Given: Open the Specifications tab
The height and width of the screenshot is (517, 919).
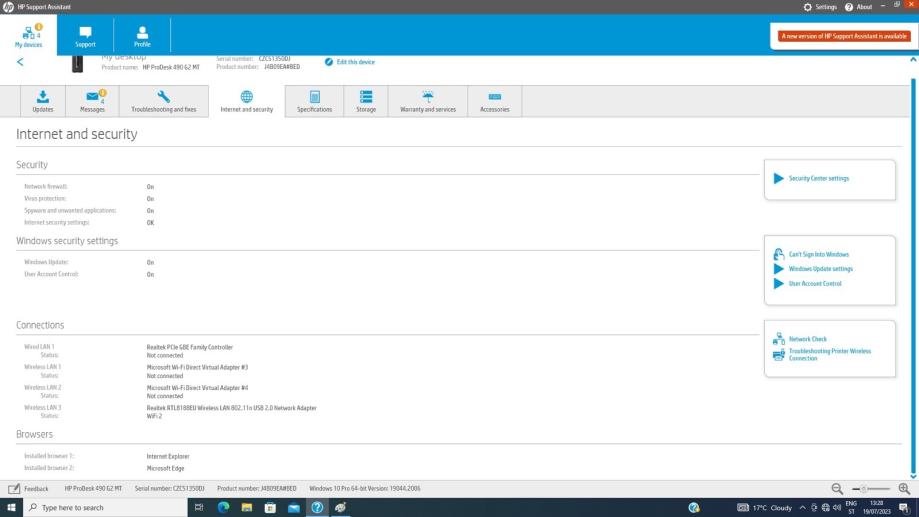Looking at the screenshot, I should point(314,101).
